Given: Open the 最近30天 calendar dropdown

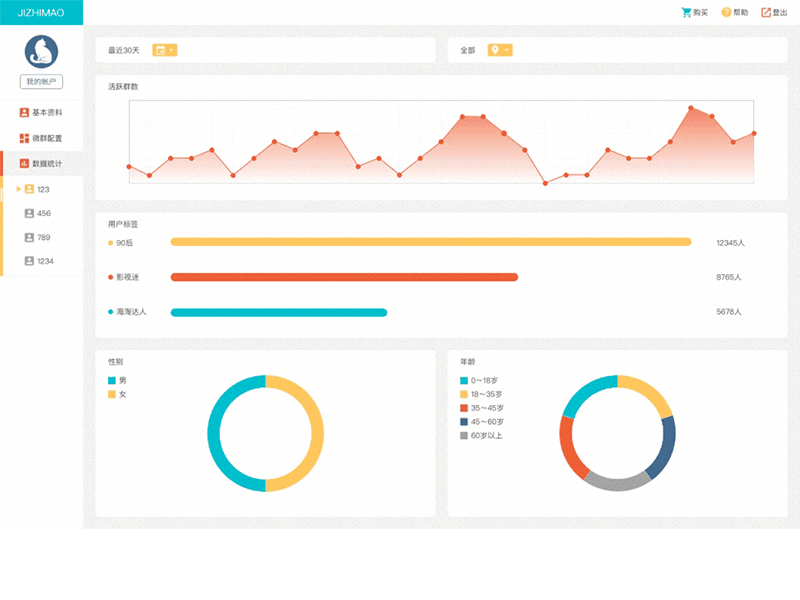Looking at the screenshot, I should pyautogui.click(x=164, y=50).
